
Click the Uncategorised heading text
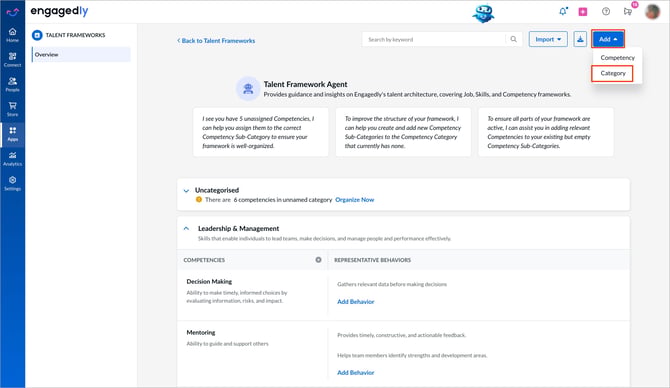pyautogui.click(x=217, y=190)
